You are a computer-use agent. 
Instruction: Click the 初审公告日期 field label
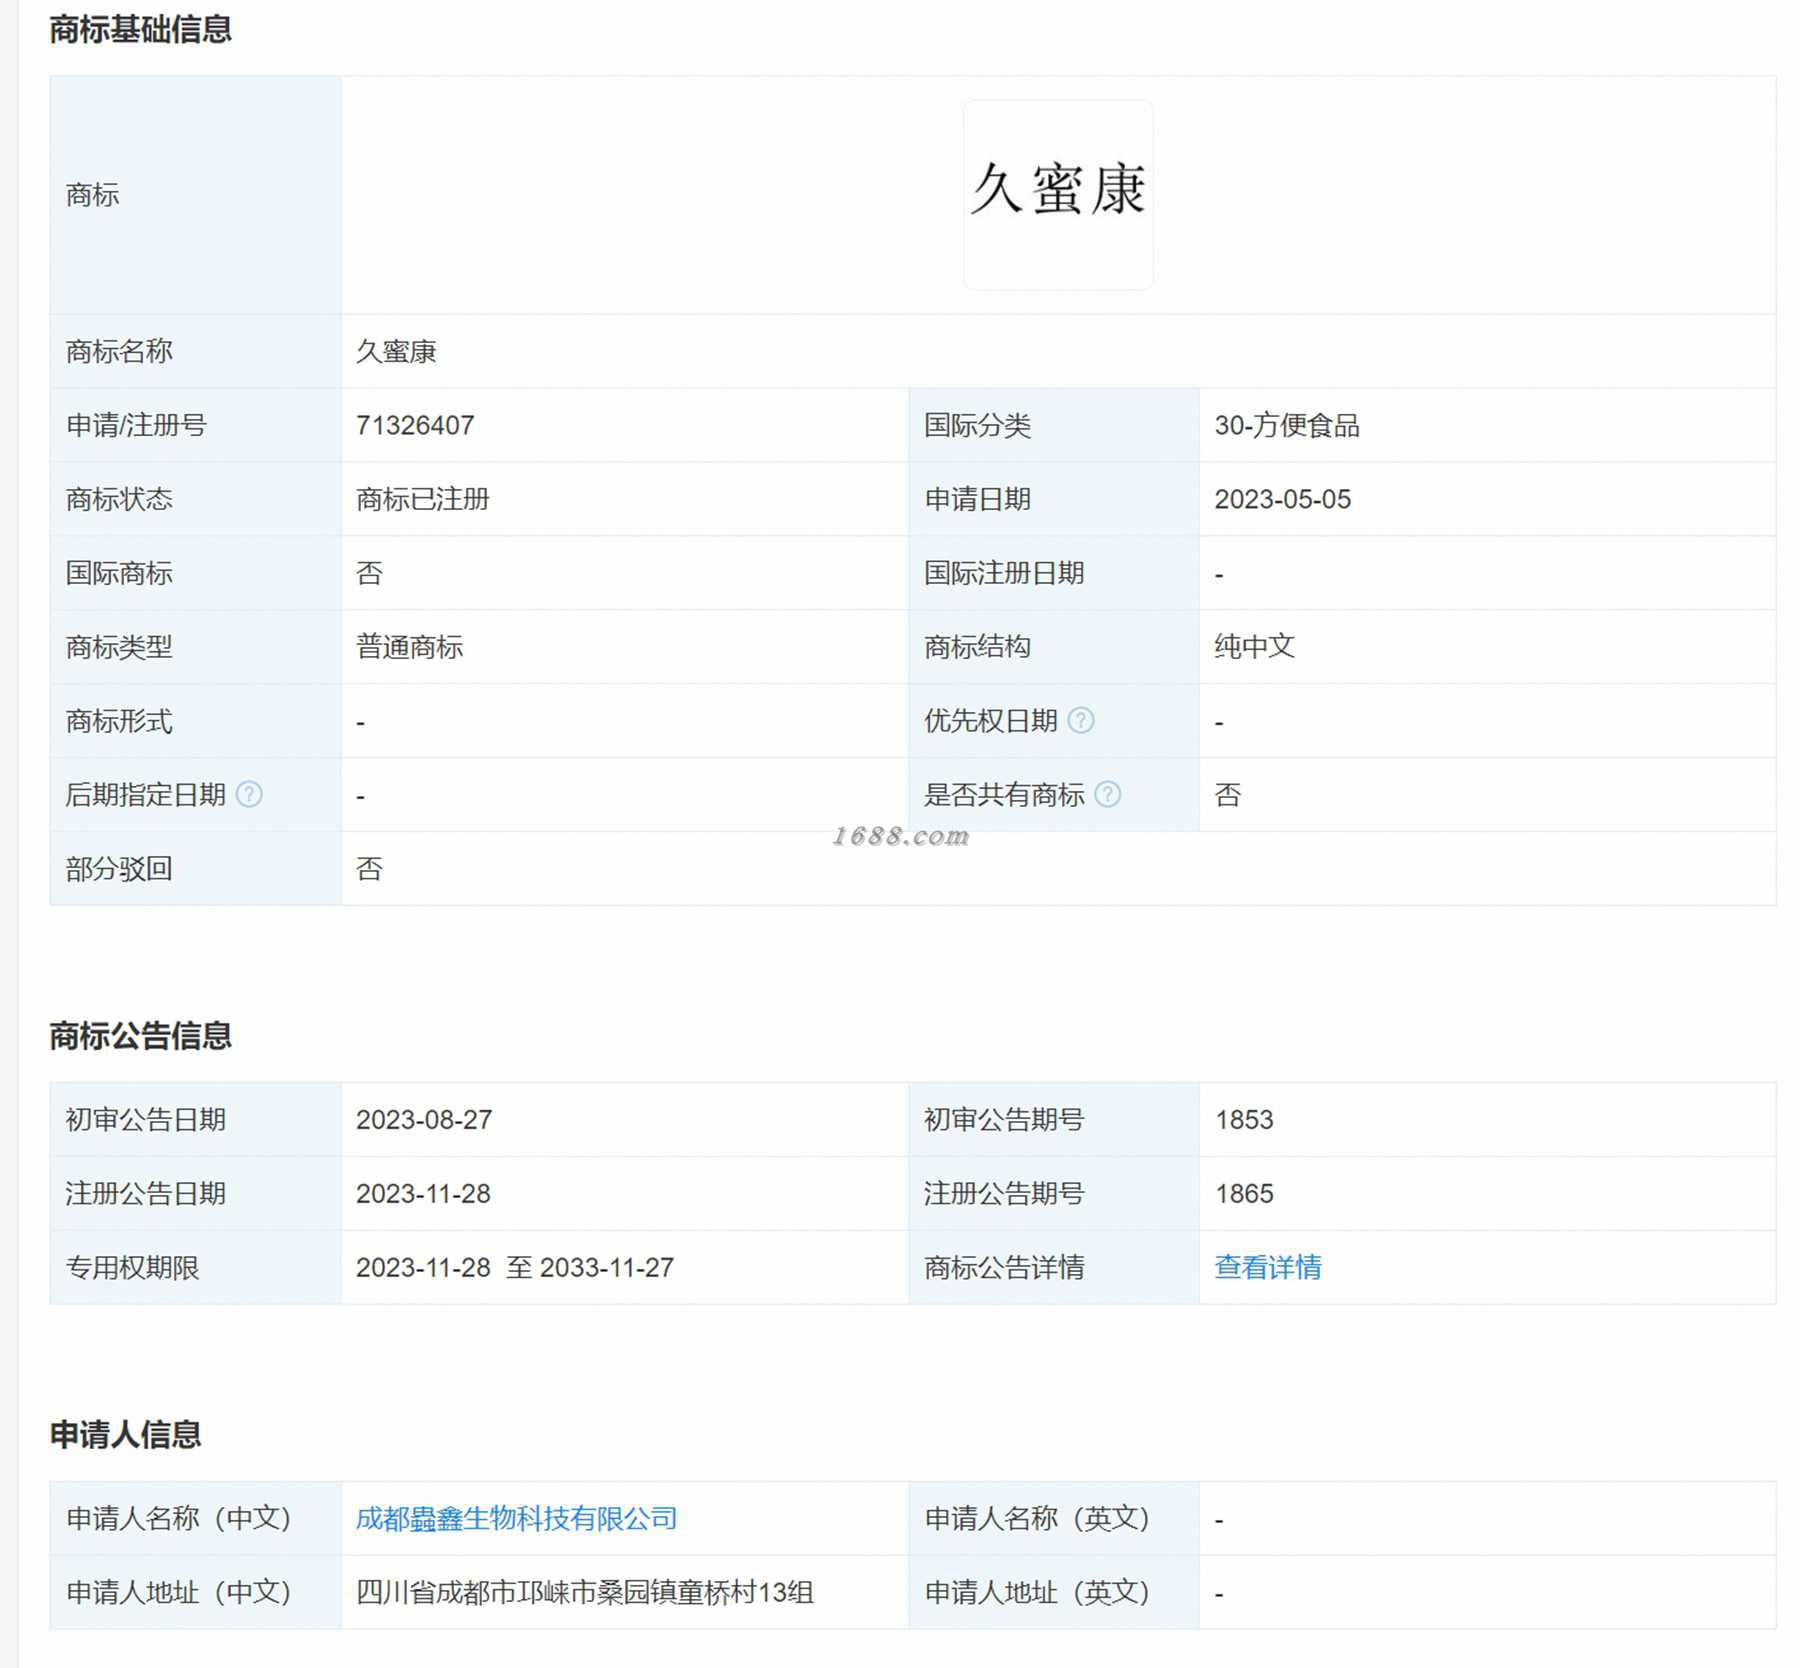(146, 1120)
